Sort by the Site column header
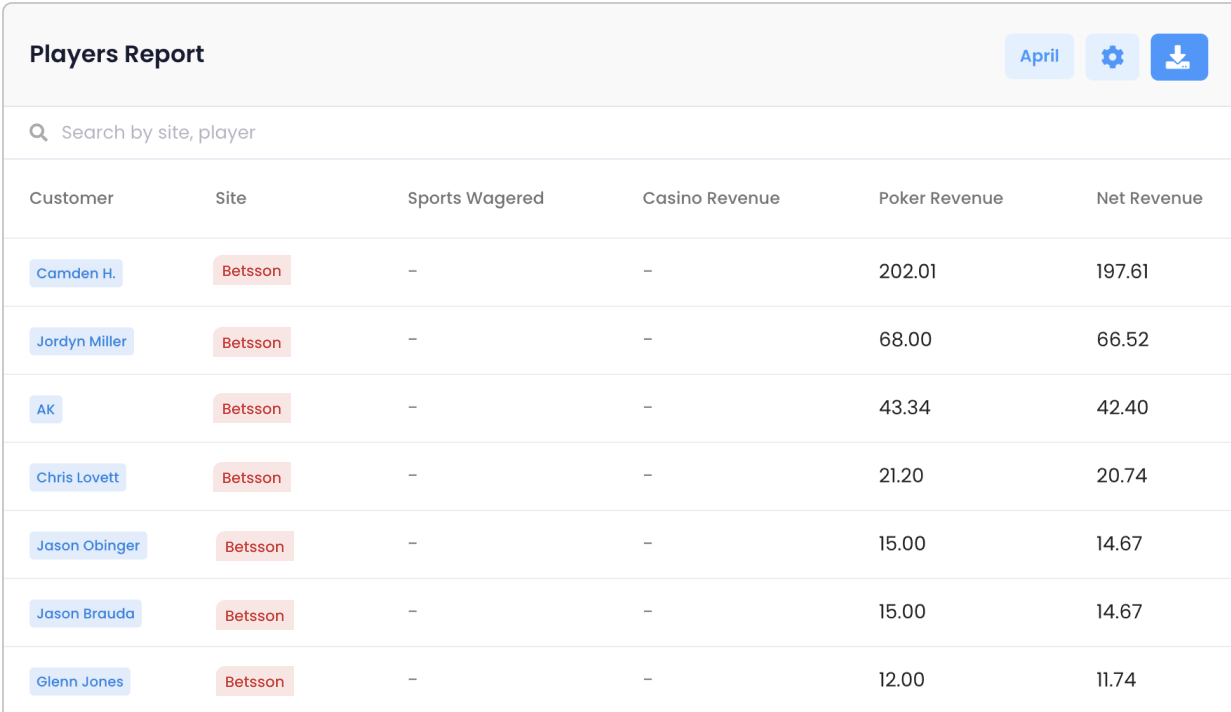Image resolution: width=1231 pixels, height=712 pixels. [x=231, y=198]
